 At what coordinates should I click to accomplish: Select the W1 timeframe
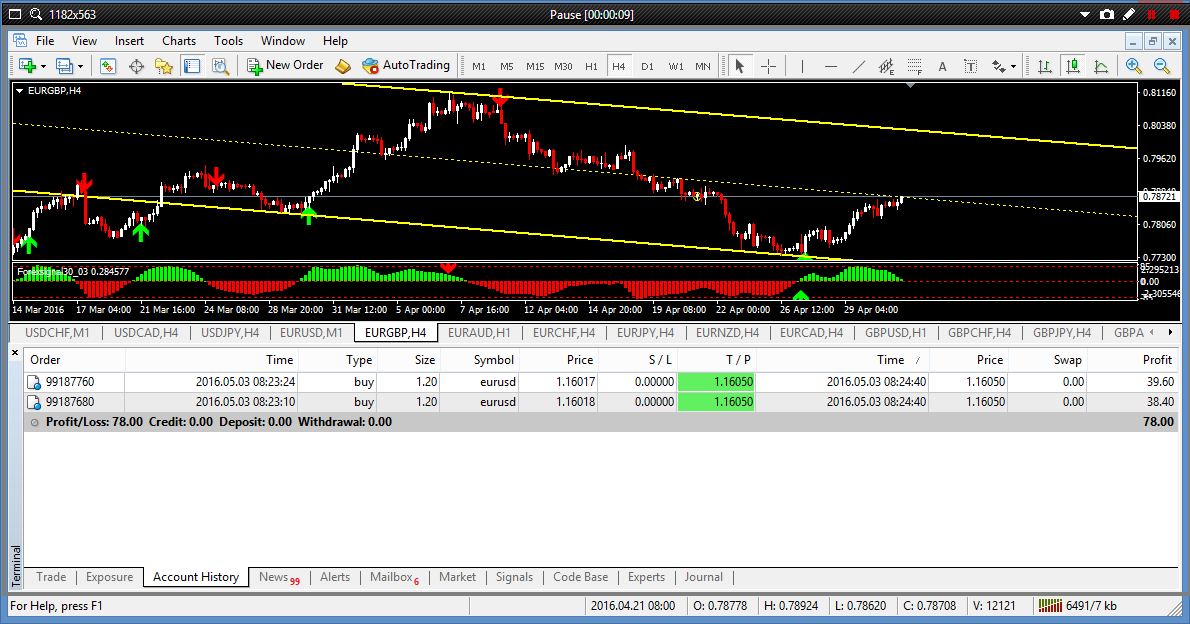pyautogui.click(x=675, y=66)
